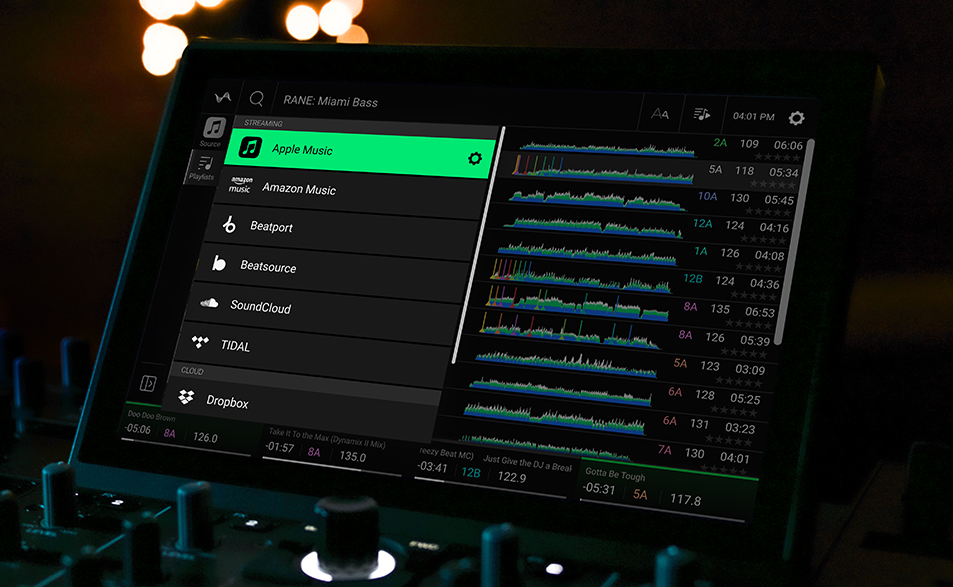Tap the SoundCloud cloud icon
953x587 pixels.
pos(209,303)
